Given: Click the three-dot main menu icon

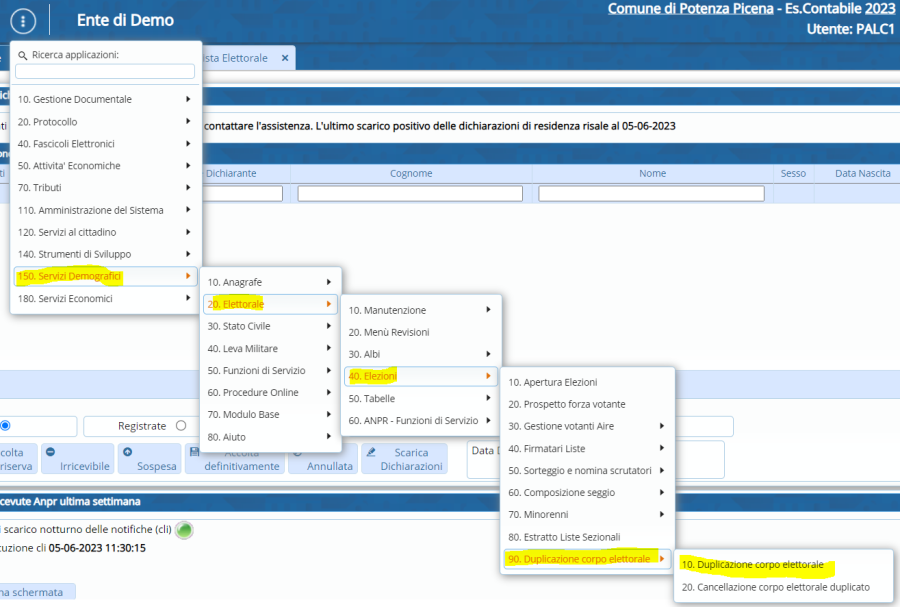Looking at the screenshot, I should [x=24, y=21].
